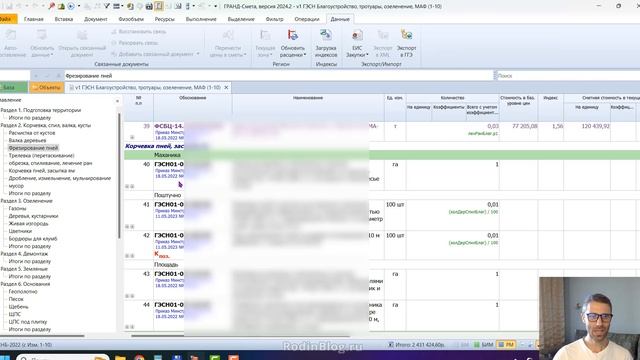Open the Операции ribbon tab
The height and width of the screenshot is (360, 640).
307,19
